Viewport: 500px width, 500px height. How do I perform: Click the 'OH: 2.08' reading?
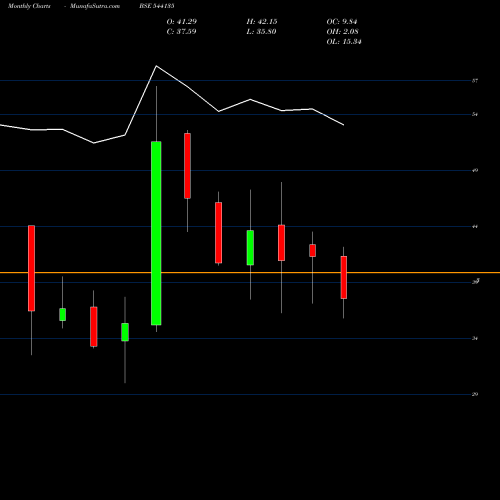pos(342,32)
